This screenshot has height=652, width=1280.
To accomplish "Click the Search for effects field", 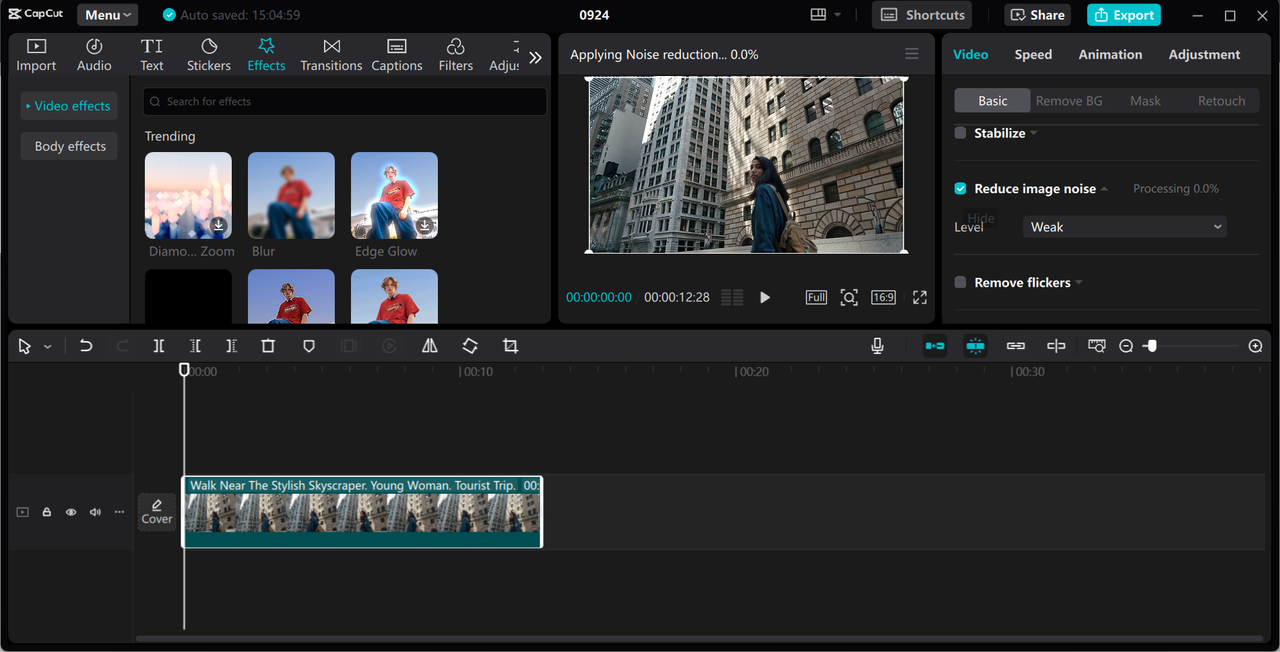I will [345, 101].
